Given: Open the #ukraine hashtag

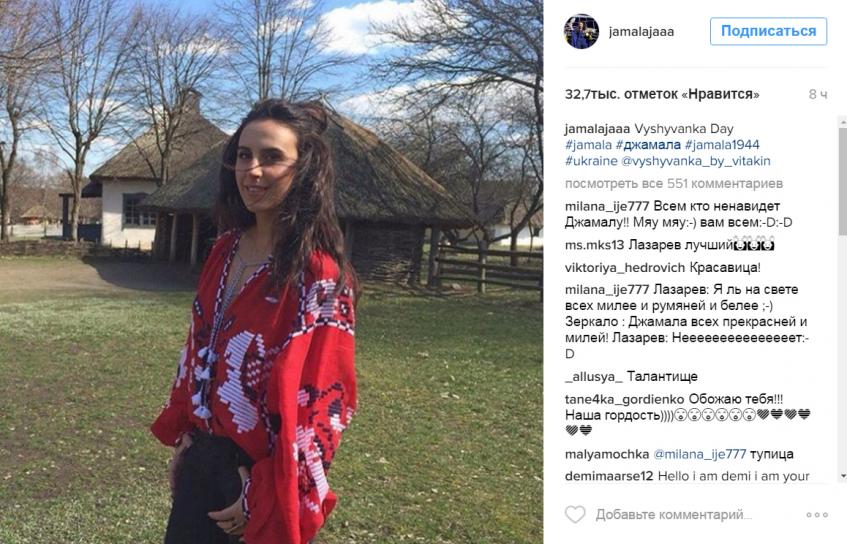Looking at the screenshot, I should coord(591,161).
